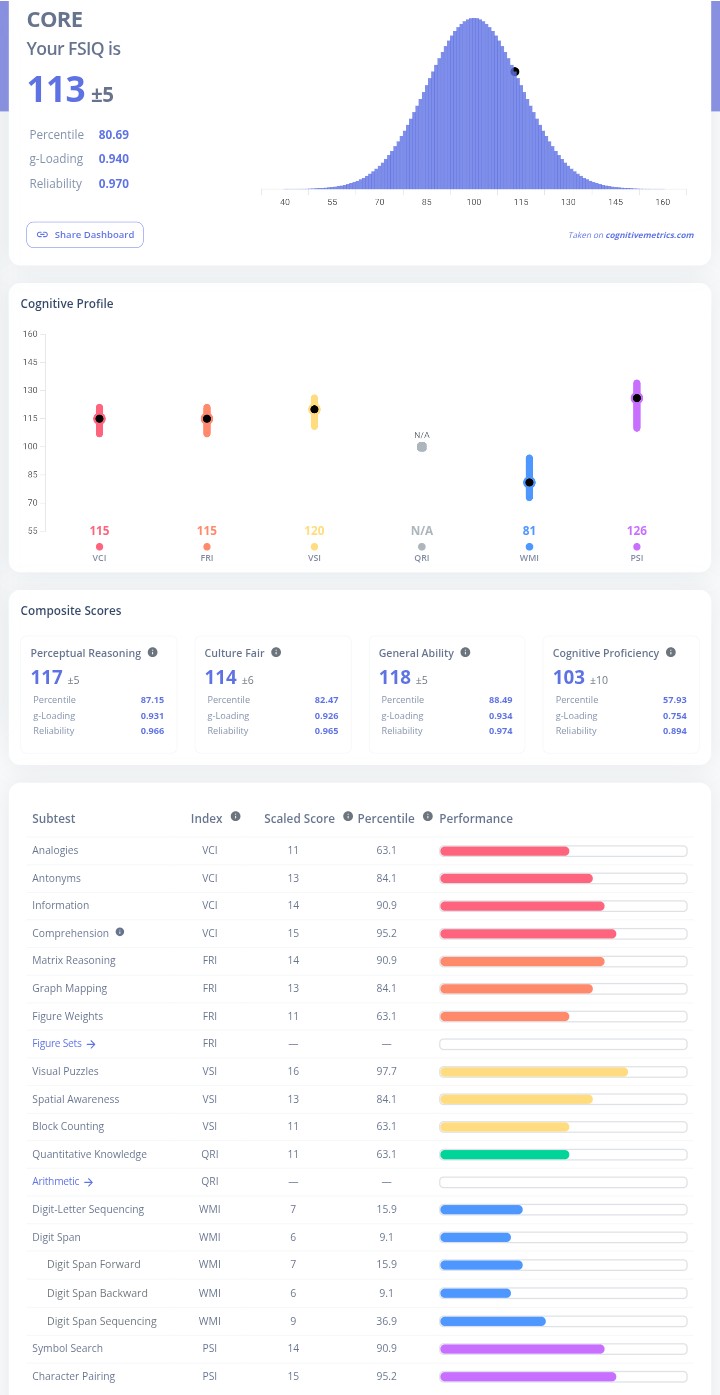Click info icon next to Perceptual Reasoning
Viewport: 720px width, 1395px height.
point(153,652)
